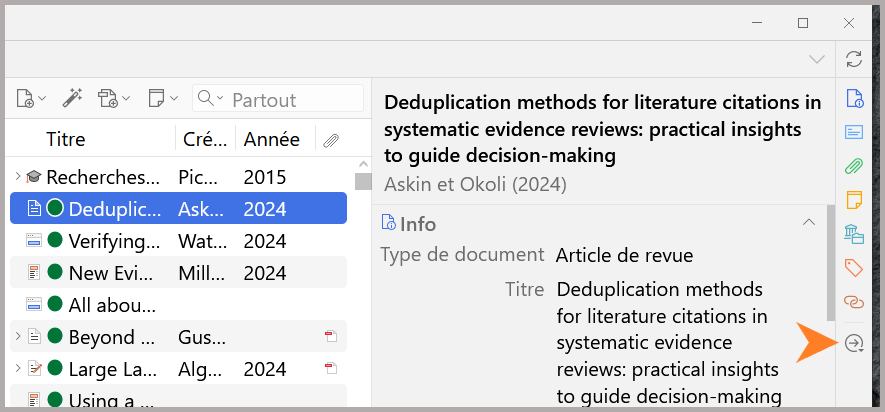Select the Using a item row

point(178,396)
